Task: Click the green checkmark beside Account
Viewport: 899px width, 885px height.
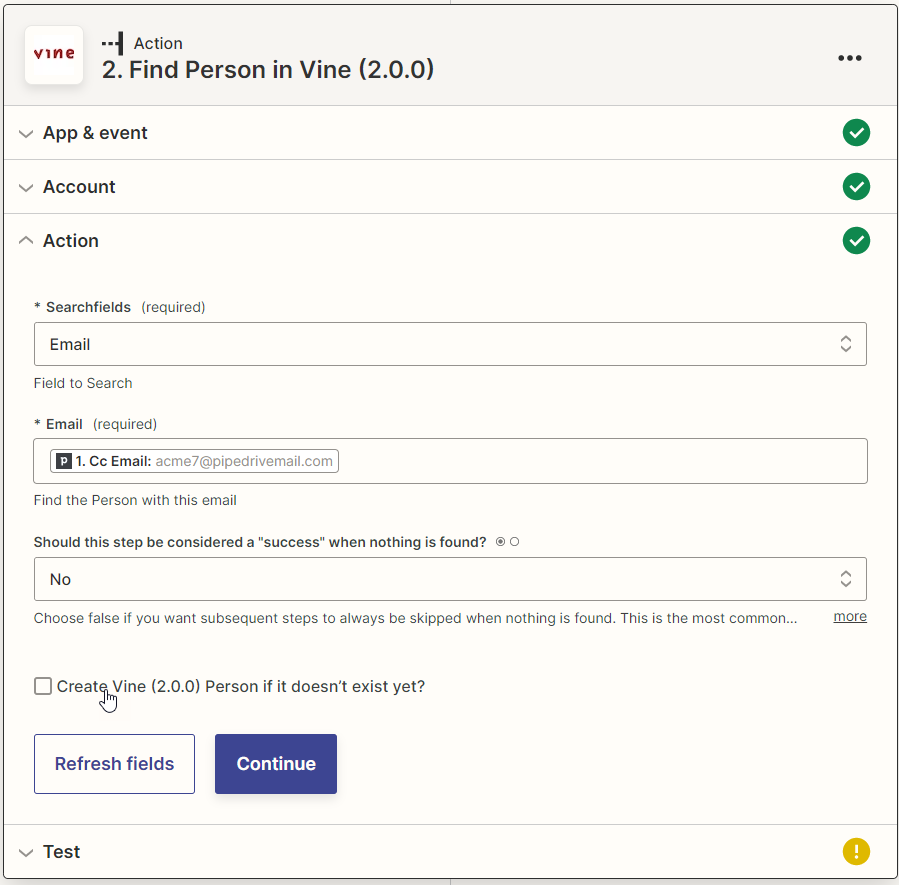Action: click(x=856, y=187)
